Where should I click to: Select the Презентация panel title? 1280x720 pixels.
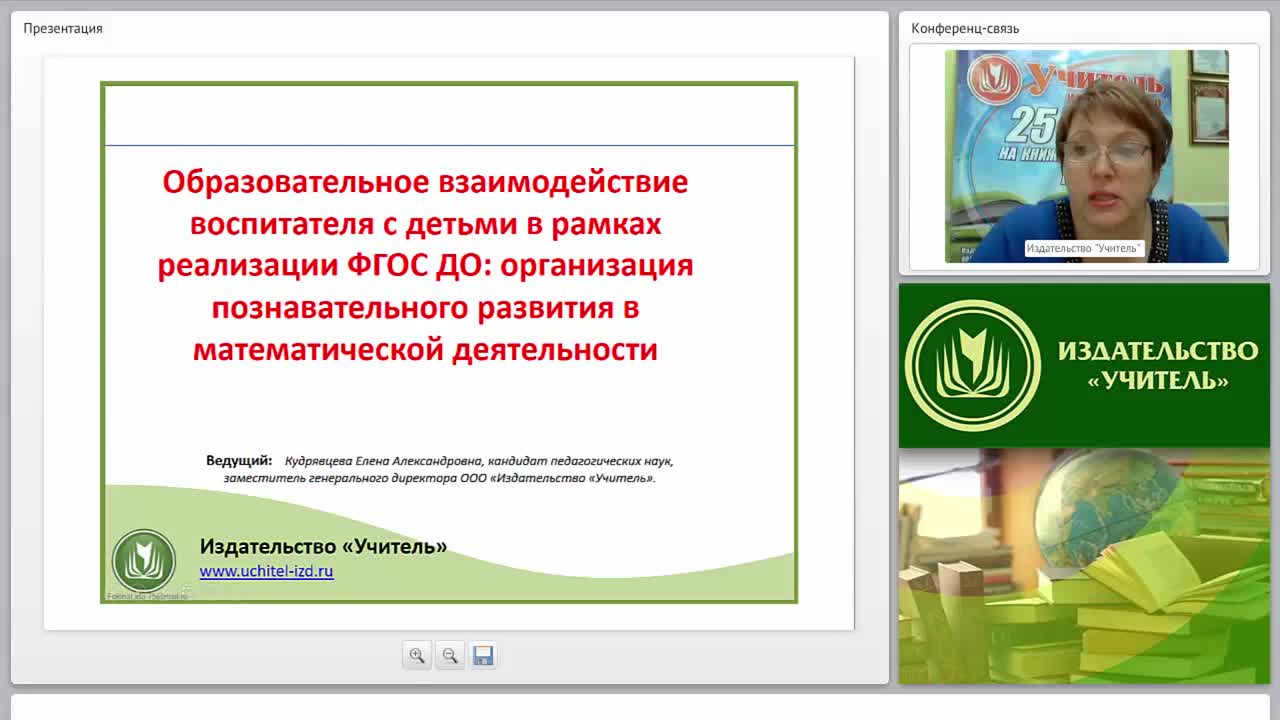pos(63,28)
